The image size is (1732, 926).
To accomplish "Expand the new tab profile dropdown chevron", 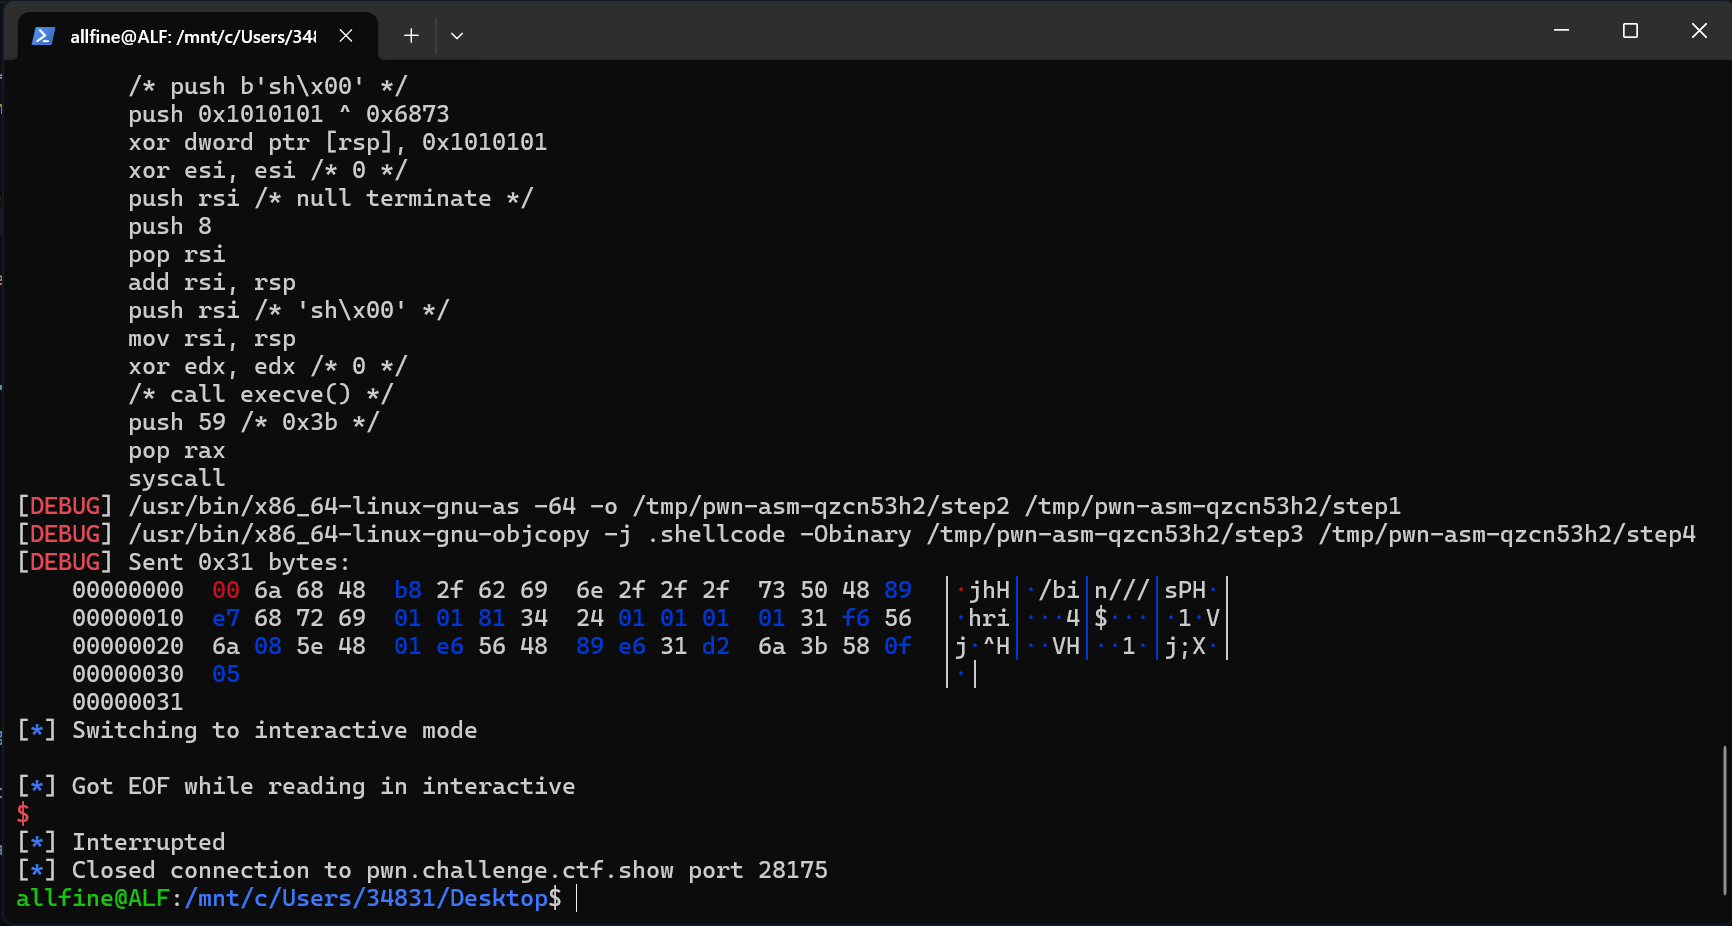I will click(457, 36).
